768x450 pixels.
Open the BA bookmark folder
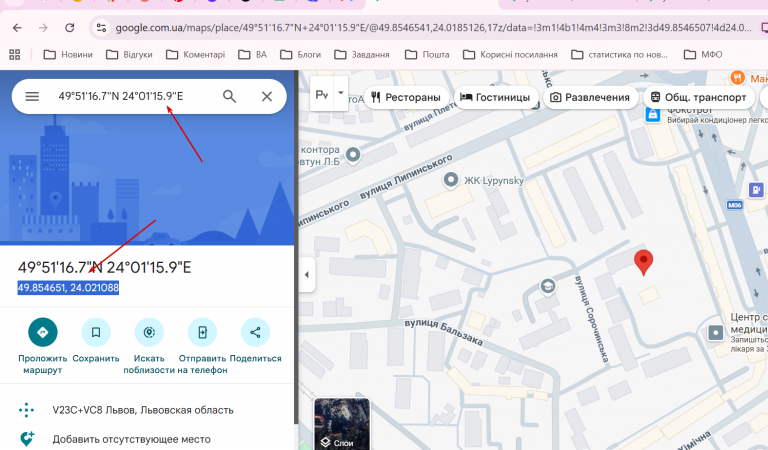click(x=253, y=54)
